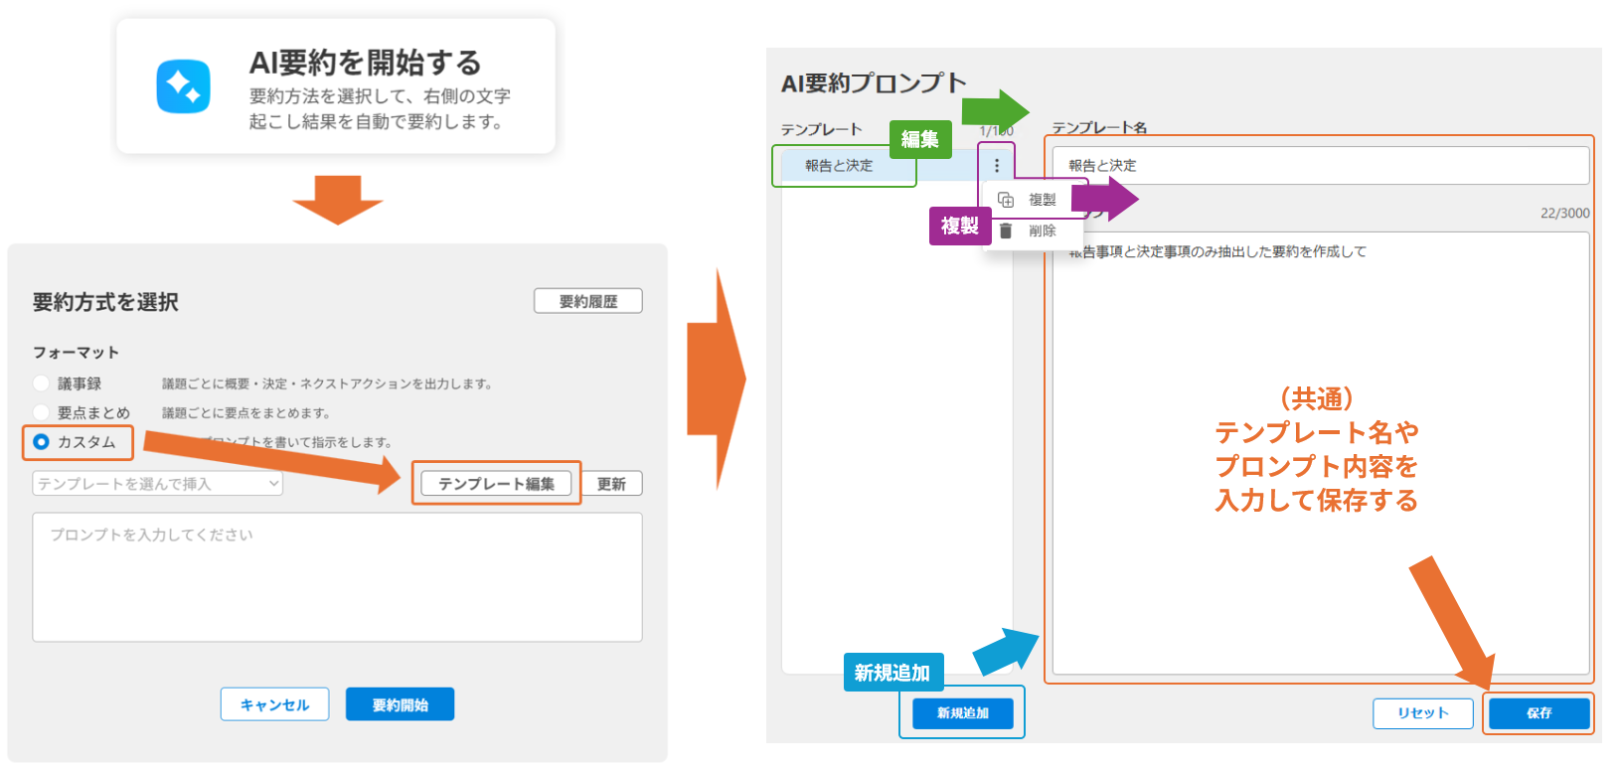Screen dimensions: 1620x771
Task: Start summarizing with 要約開始 button
Action: tap(400, 705)
